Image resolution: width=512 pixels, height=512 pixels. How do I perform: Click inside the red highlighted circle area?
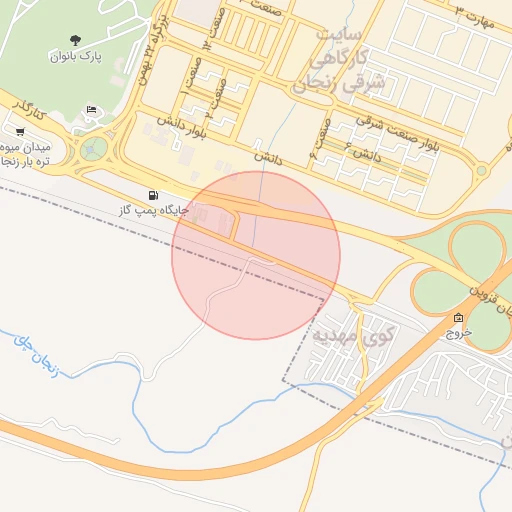(256, 256)
